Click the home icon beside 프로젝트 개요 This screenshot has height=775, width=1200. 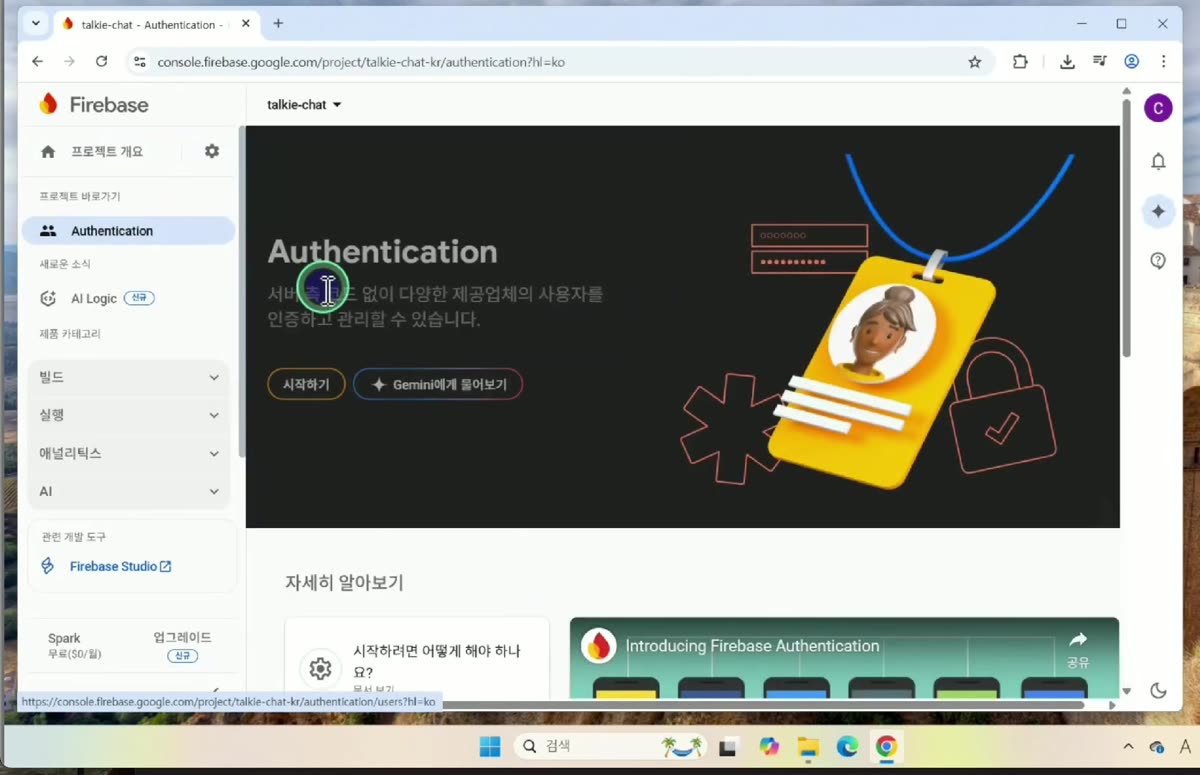(48, 152)
